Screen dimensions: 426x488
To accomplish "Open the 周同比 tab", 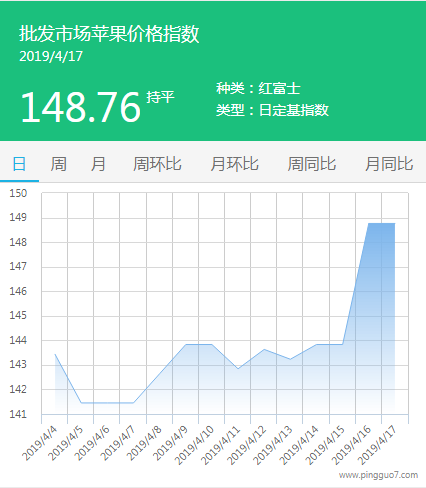I will coord(312,164).
